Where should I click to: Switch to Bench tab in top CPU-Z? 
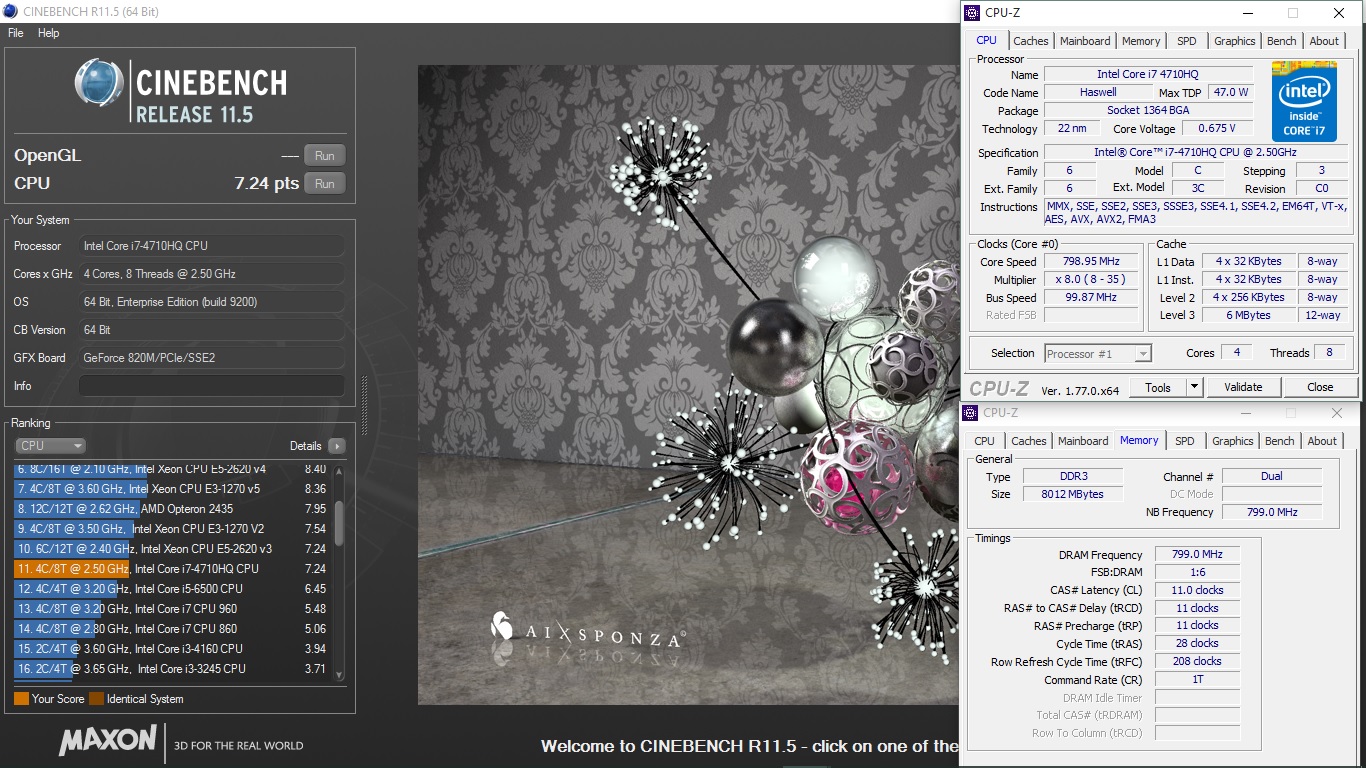tap(1282, 41)
